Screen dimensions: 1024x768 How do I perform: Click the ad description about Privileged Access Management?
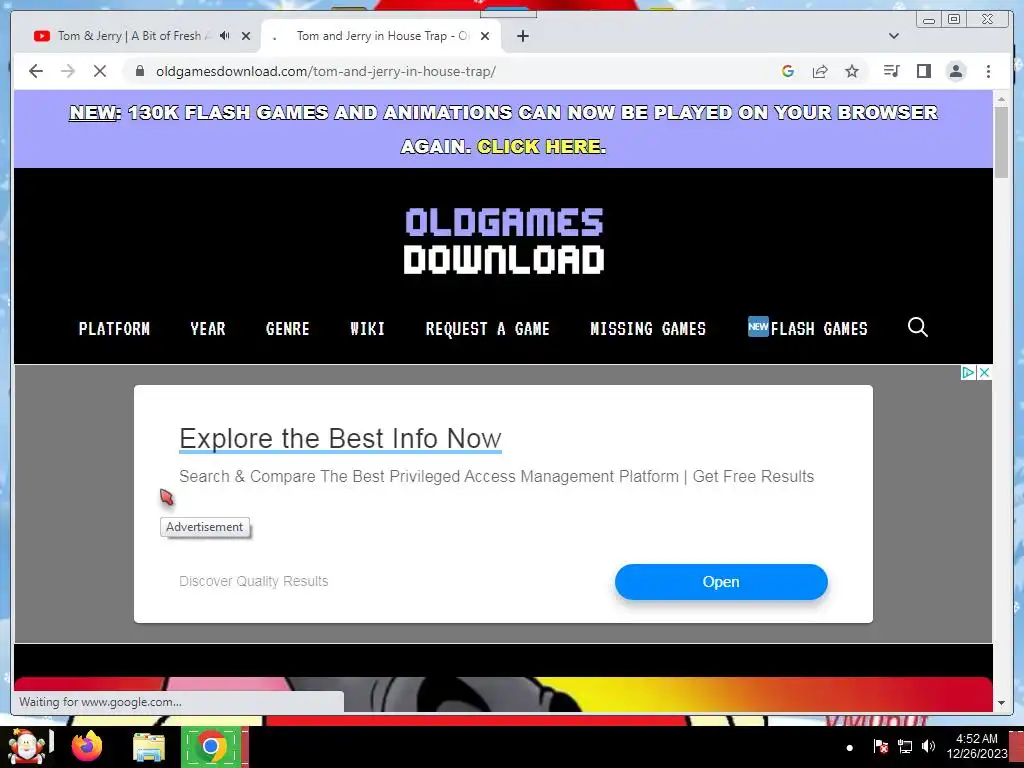(x=496, y=477)
